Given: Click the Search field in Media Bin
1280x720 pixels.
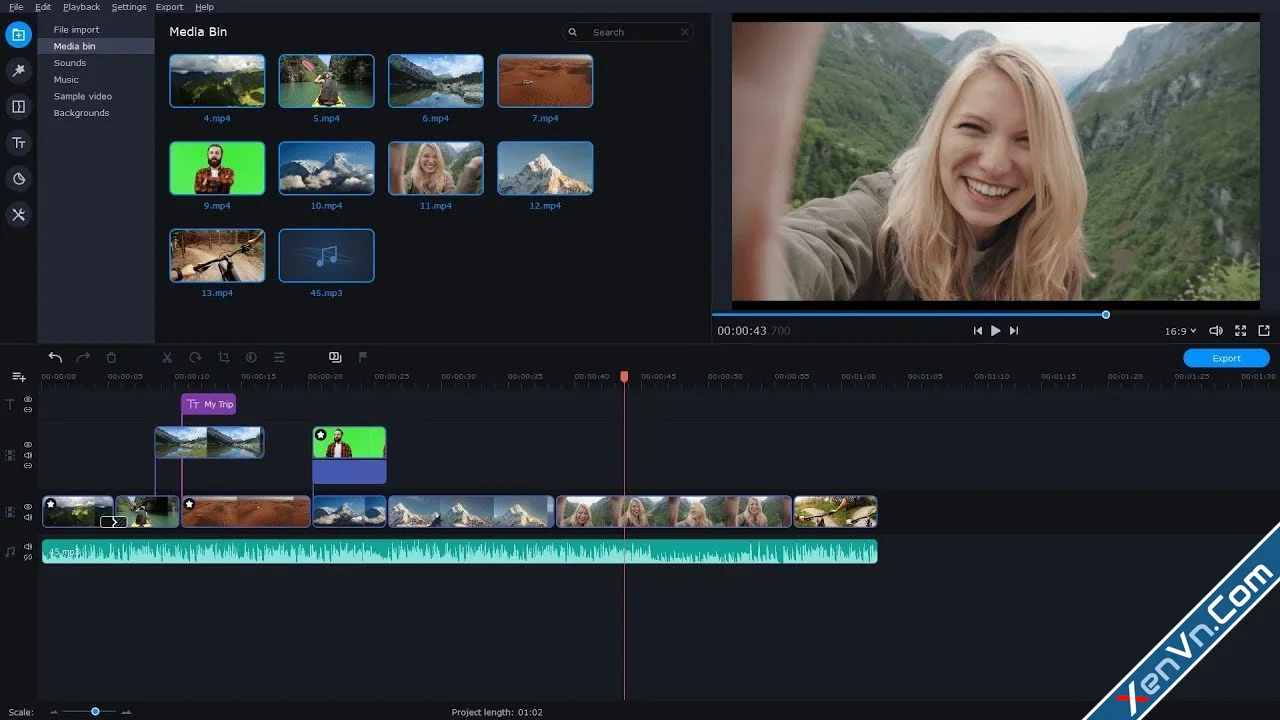Looking at the screenshot, I should (628, 32).
